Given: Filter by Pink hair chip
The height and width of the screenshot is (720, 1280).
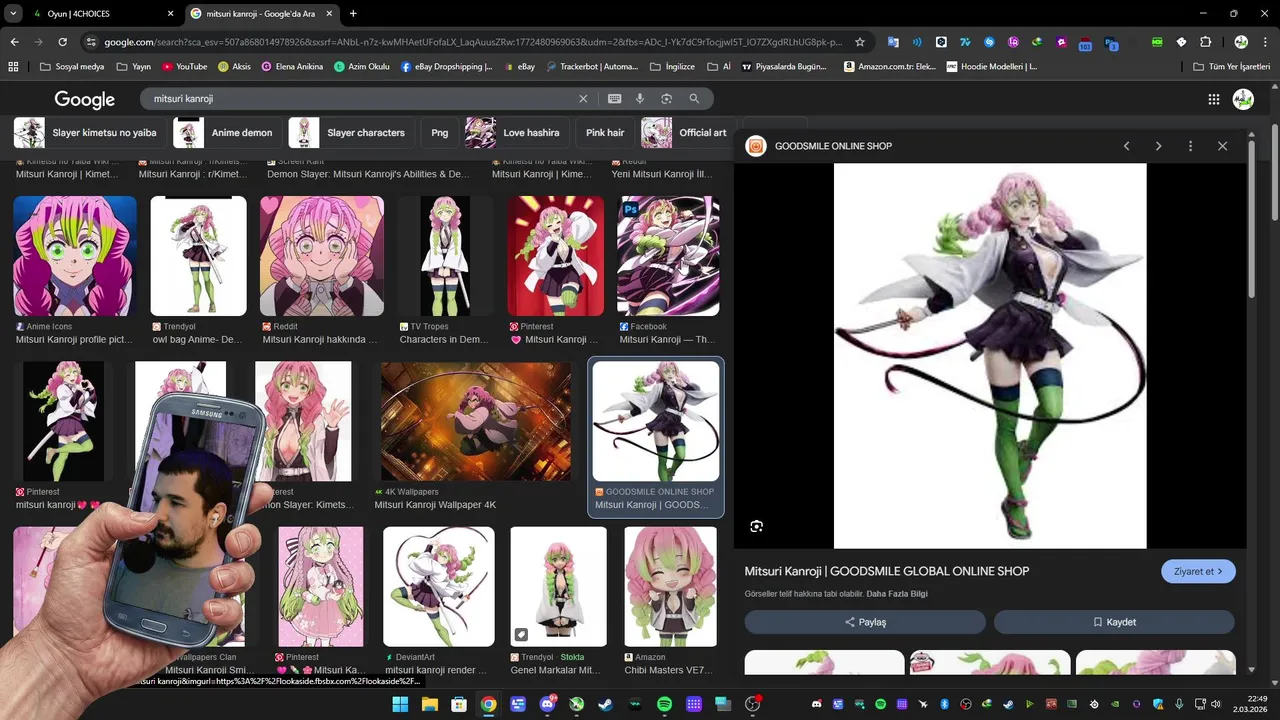Looking at the screenshot, I should (x=605, y=132).
